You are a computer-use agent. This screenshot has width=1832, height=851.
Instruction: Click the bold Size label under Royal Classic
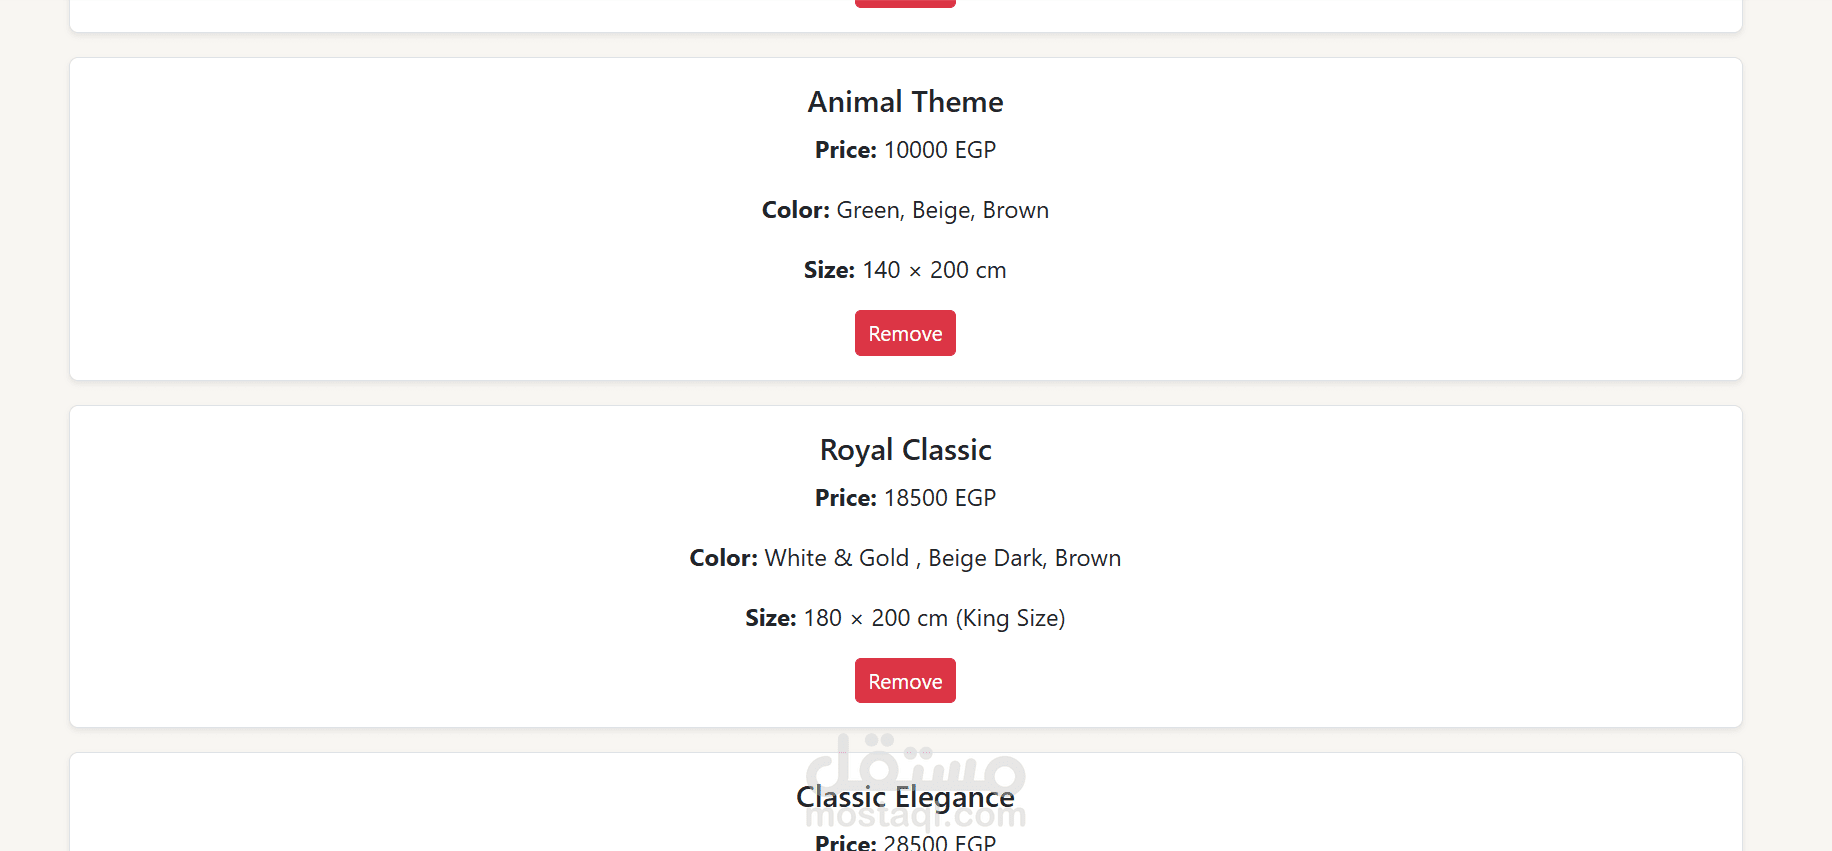[x=770, y=618]
